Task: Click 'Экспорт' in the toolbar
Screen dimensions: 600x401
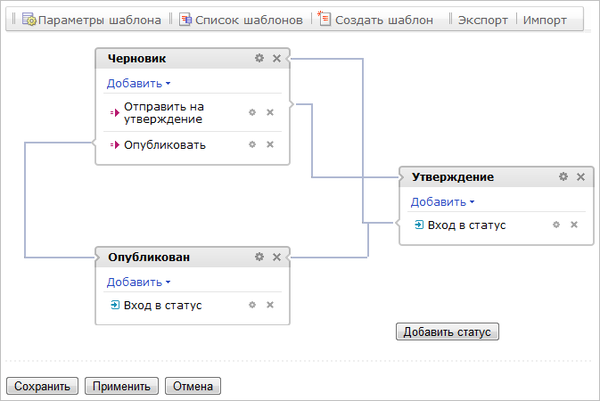Action: pos(482,20)
